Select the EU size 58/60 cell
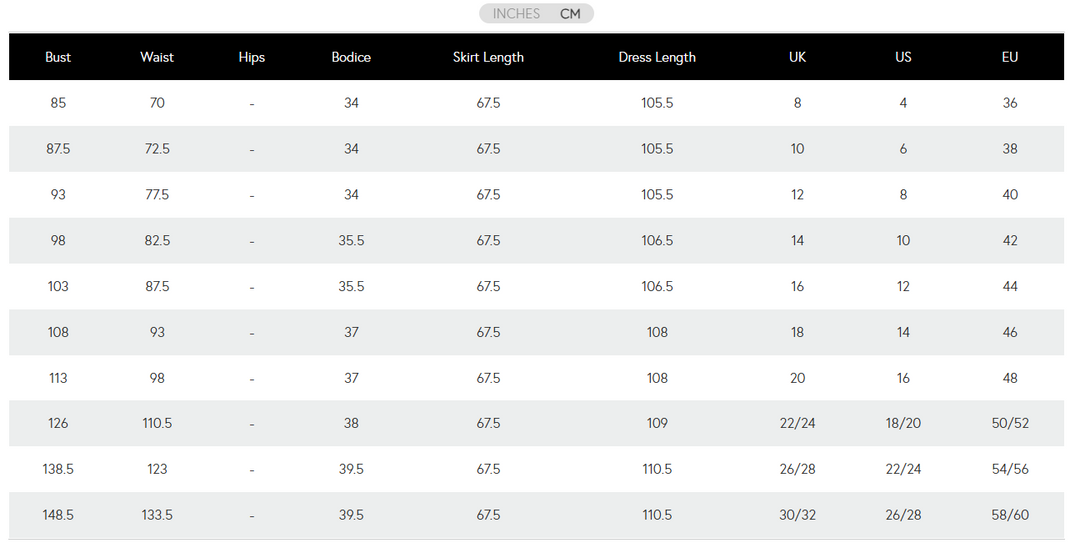1080x558 pixels. [x=1010, y=515]
